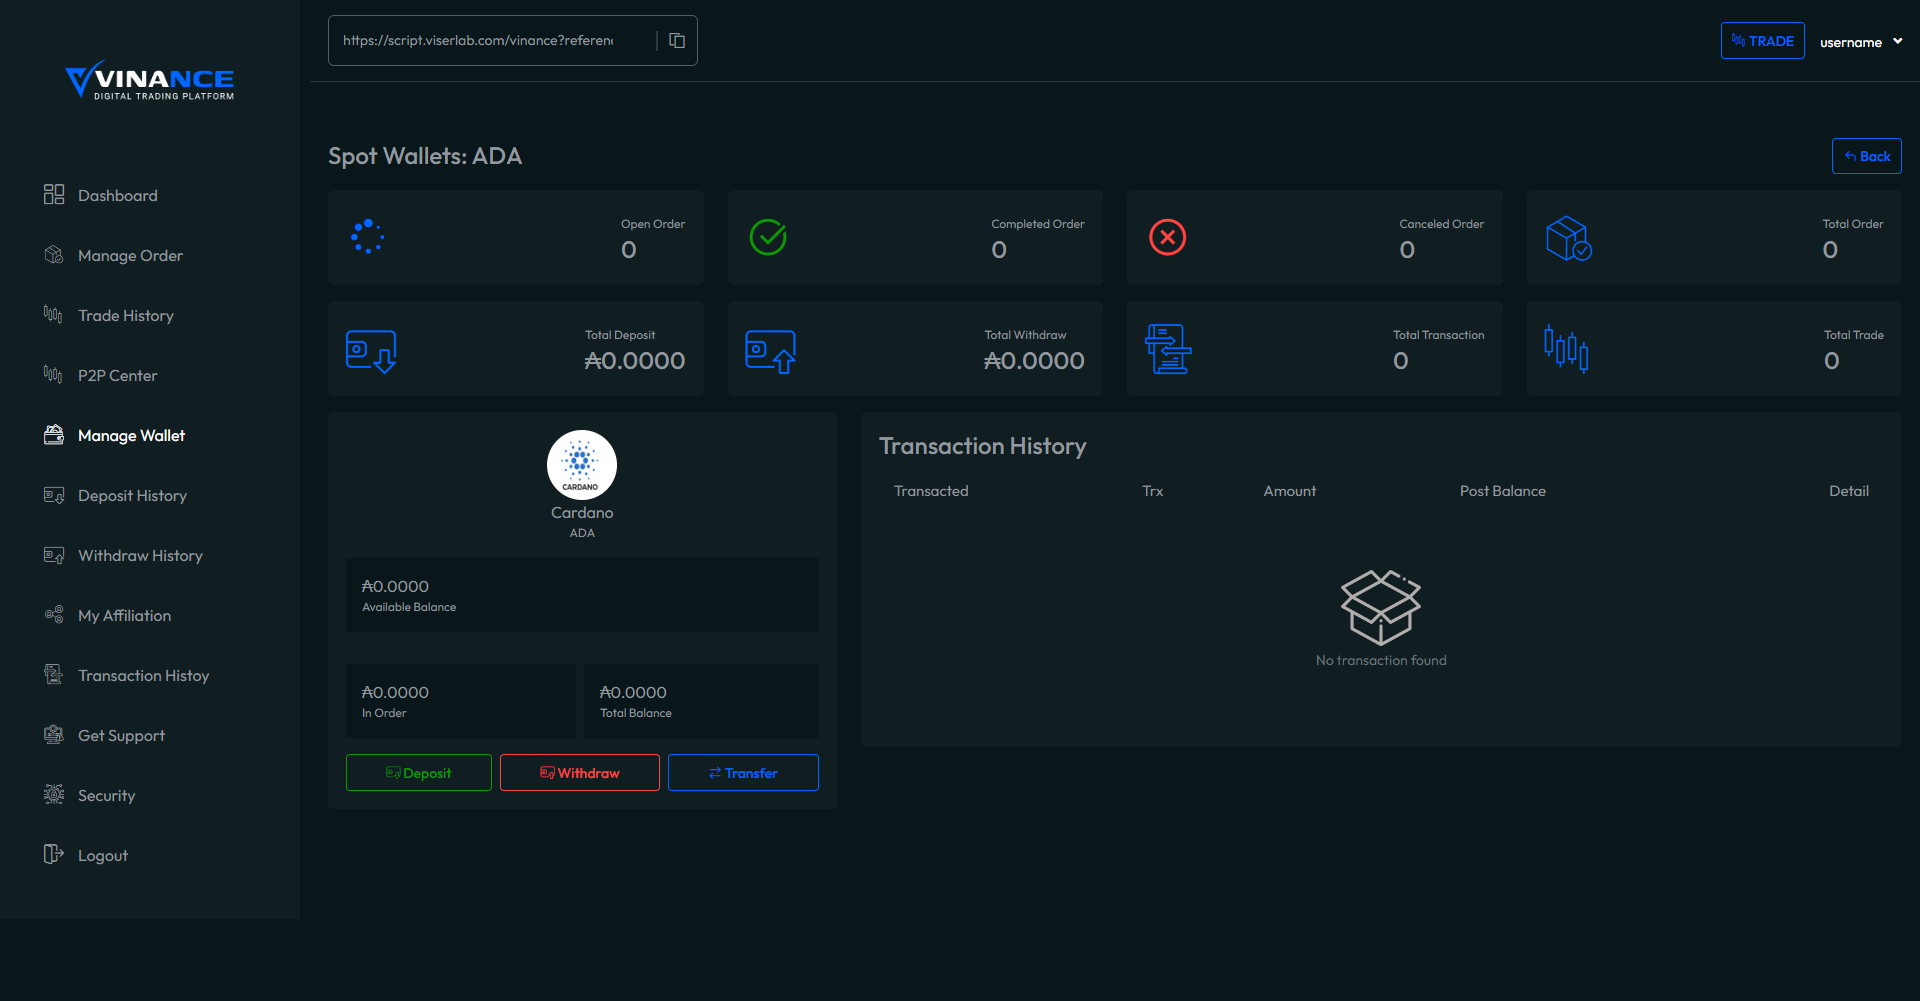The width and height of the screenshot is (1920, 1001).
Task: Select Security in the sidebar
Action: (x=106, y=796)
